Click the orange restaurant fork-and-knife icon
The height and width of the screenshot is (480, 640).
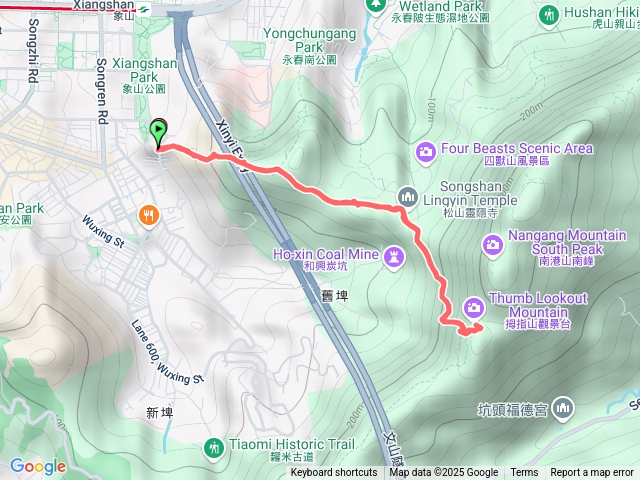point(149,216)
